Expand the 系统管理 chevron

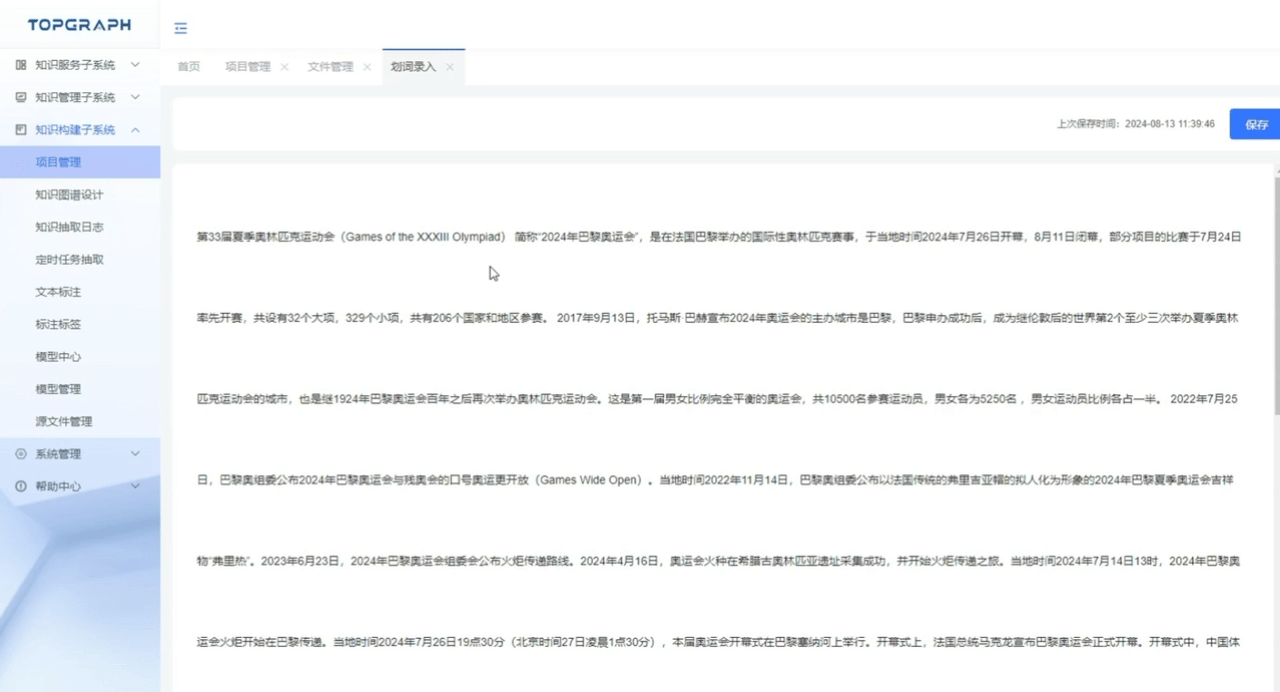pyautogui.click(x=135, y=454)
